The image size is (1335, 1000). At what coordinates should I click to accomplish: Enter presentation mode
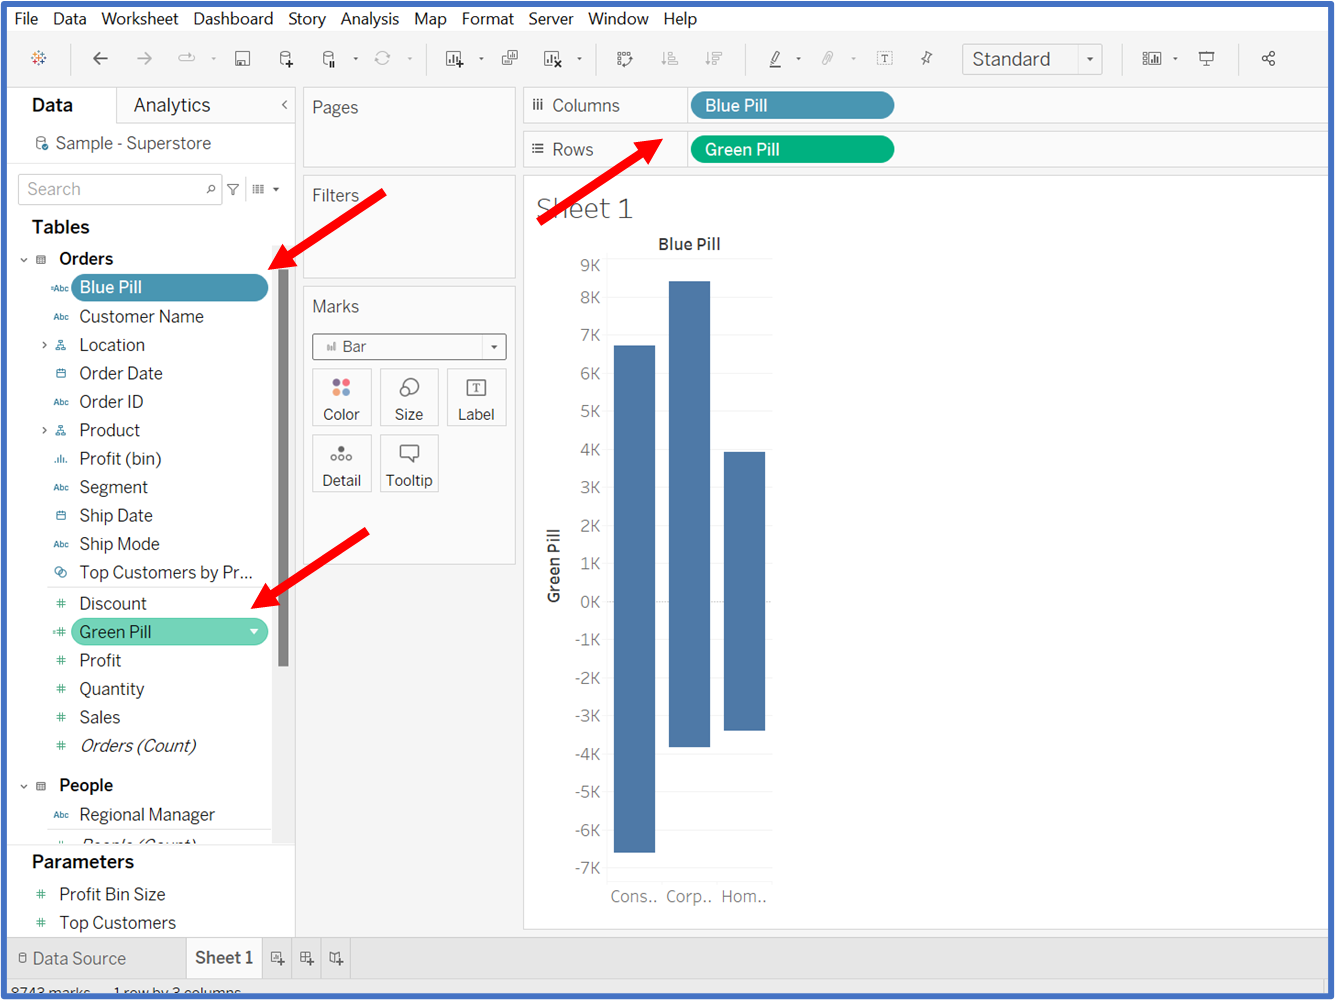[x=1207, y=58]
